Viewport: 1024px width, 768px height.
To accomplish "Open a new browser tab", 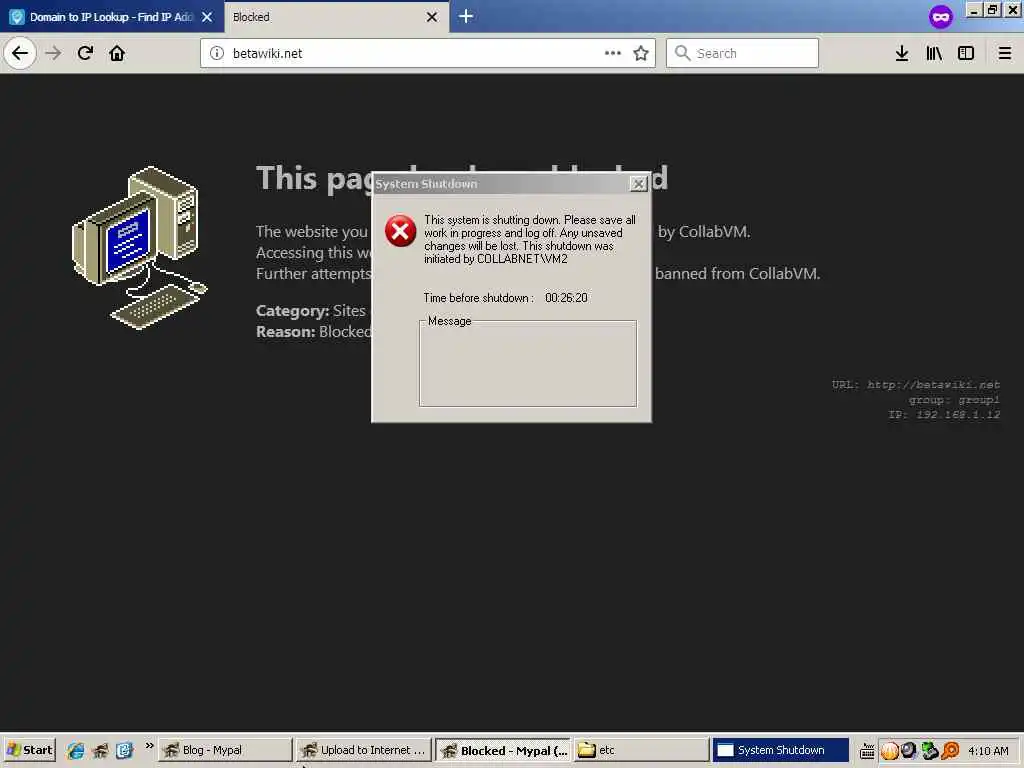I will (466, 16).
